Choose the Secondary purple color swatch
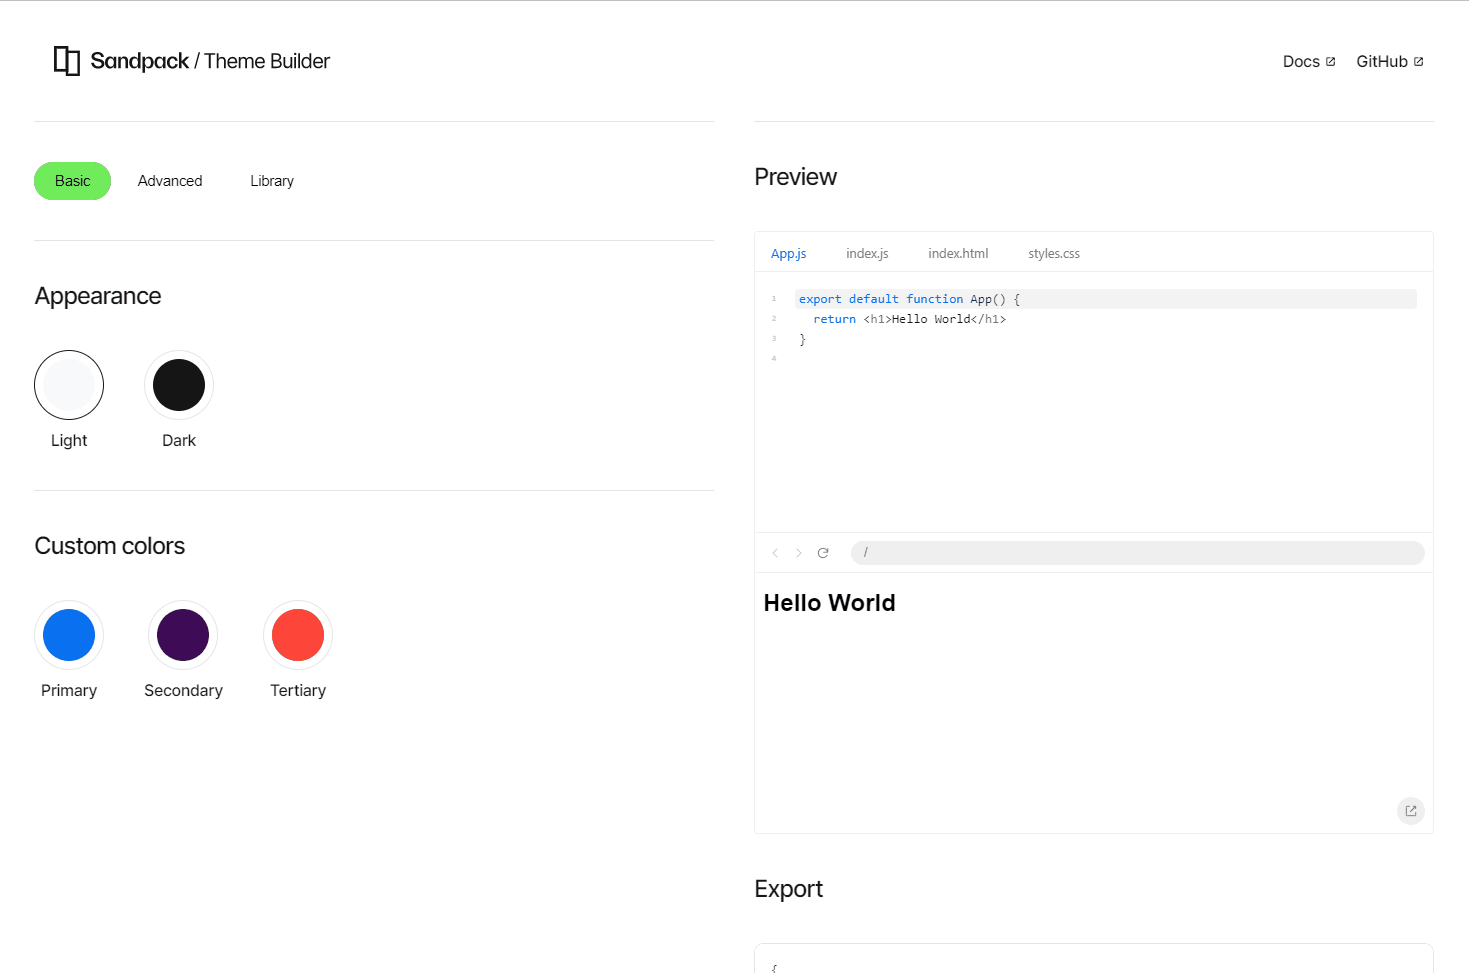This screenshot has height=973, width=1469. pyautogui.click(x=183, y=635)
